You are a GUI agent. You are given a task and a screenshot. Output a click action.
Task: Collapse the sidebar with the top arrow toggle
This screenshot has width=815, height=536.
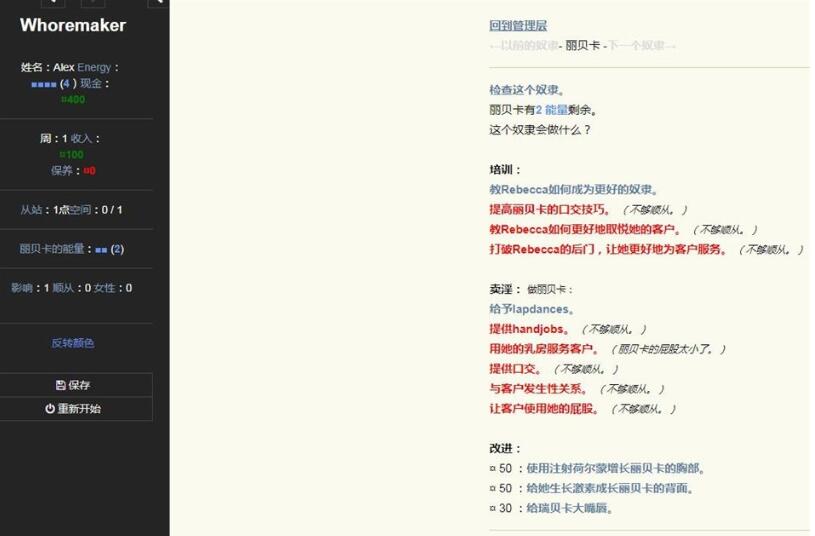(157, 3)
